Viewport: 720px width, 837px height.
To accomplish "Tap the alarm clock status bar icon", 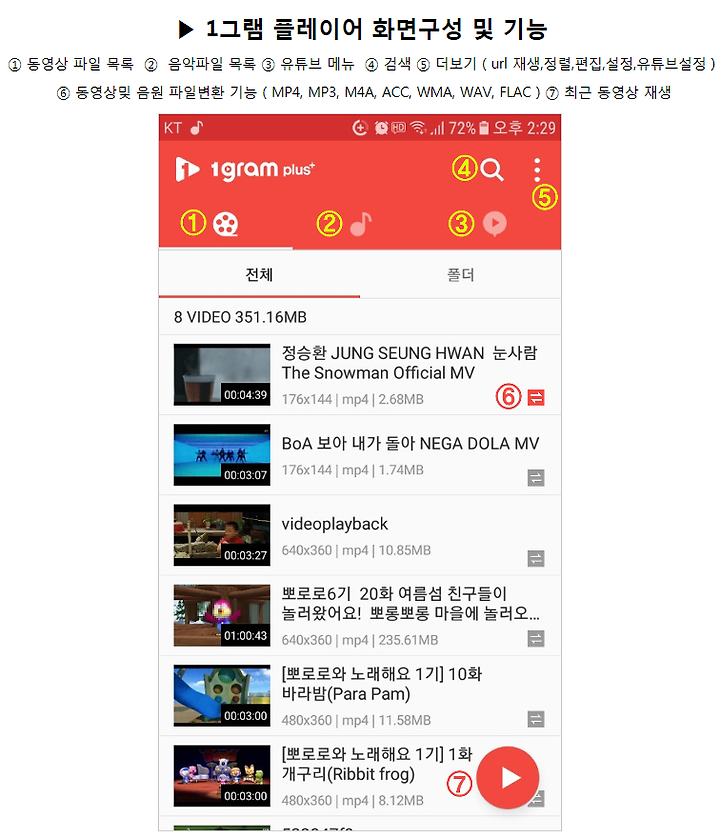I will click(381, 128).
